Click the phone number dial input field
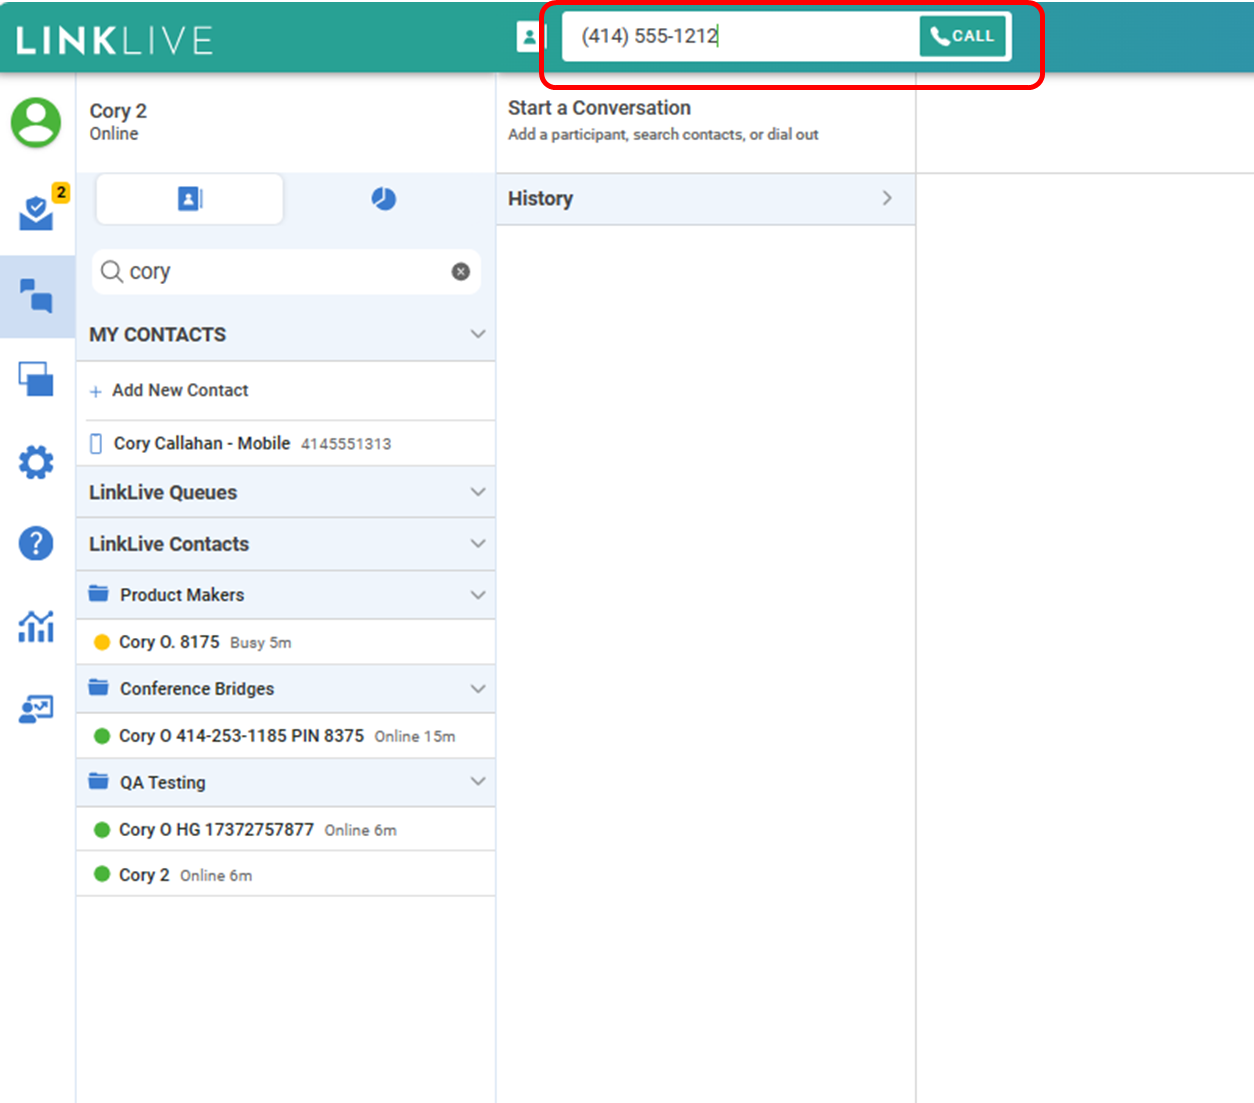Image resolution: width=1254 pixels, height=1103 pixels. pos(740,37)
